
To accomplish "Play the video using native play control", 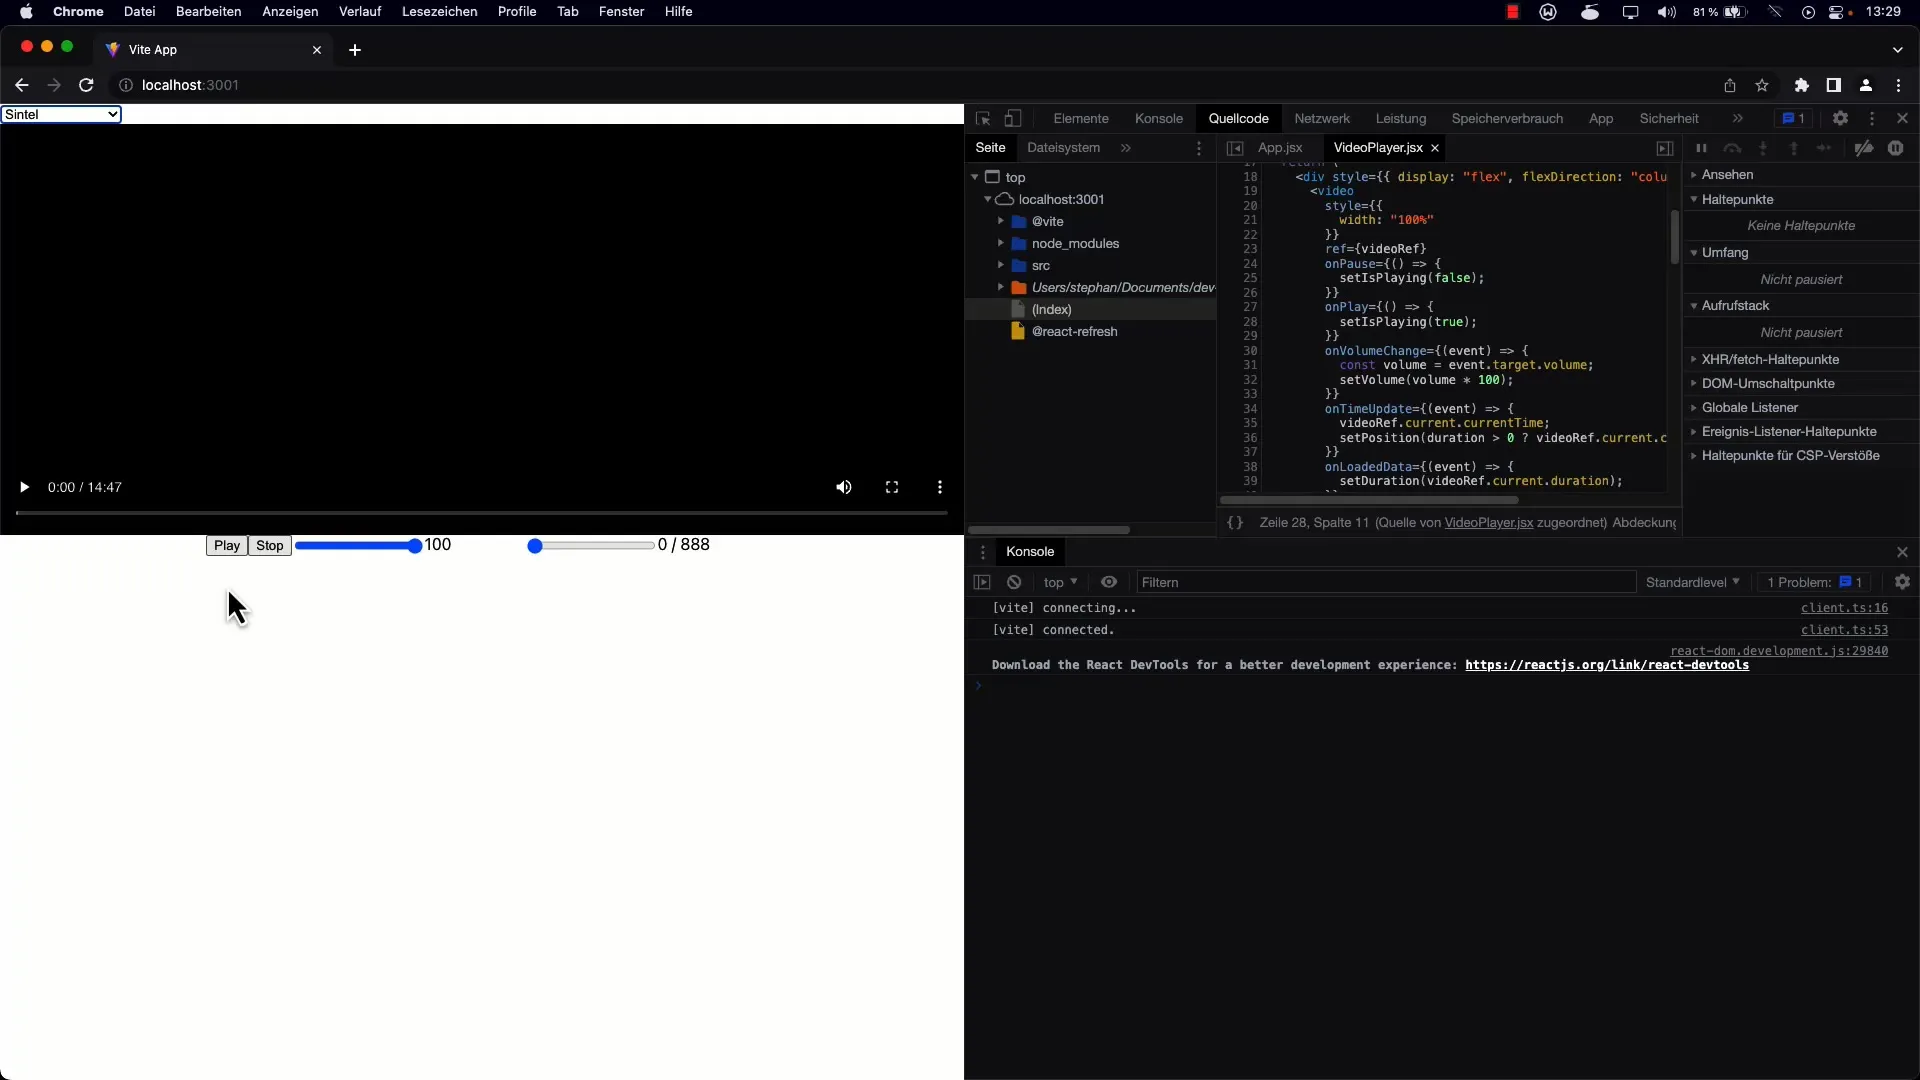I will point(24,487).
